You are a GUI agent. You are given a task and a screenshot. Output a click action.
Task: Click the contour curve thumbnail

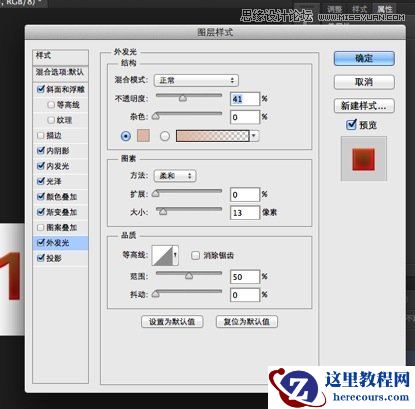pyautogui.click(x=163, y=255)
